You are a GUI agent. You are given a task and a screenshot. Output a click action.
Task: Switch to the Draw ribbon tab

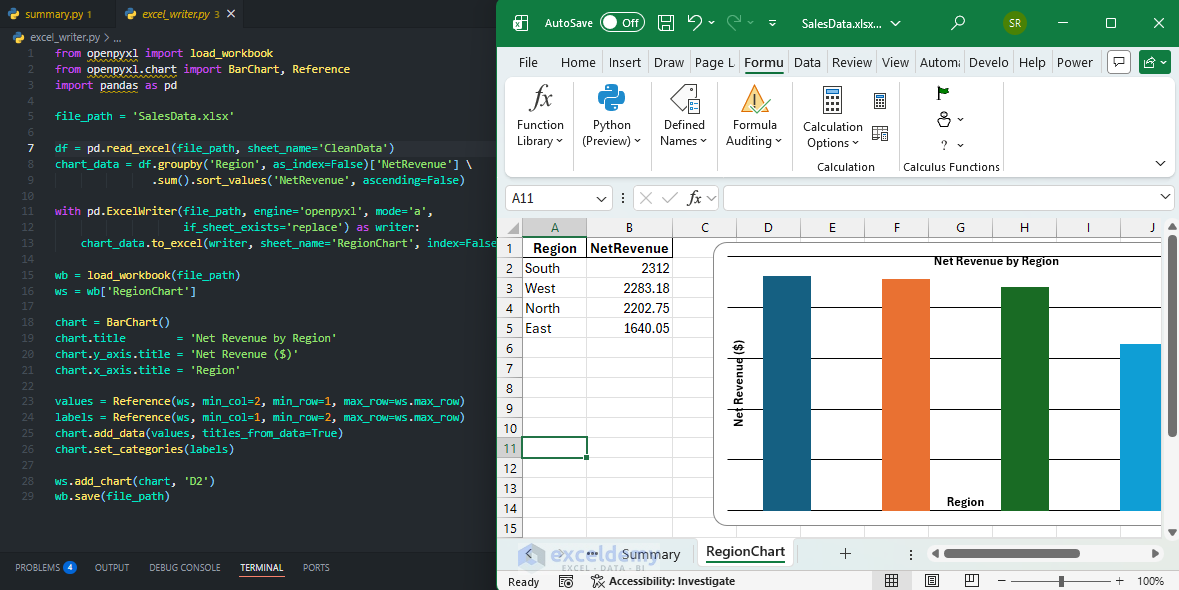(x=668, y=62)
